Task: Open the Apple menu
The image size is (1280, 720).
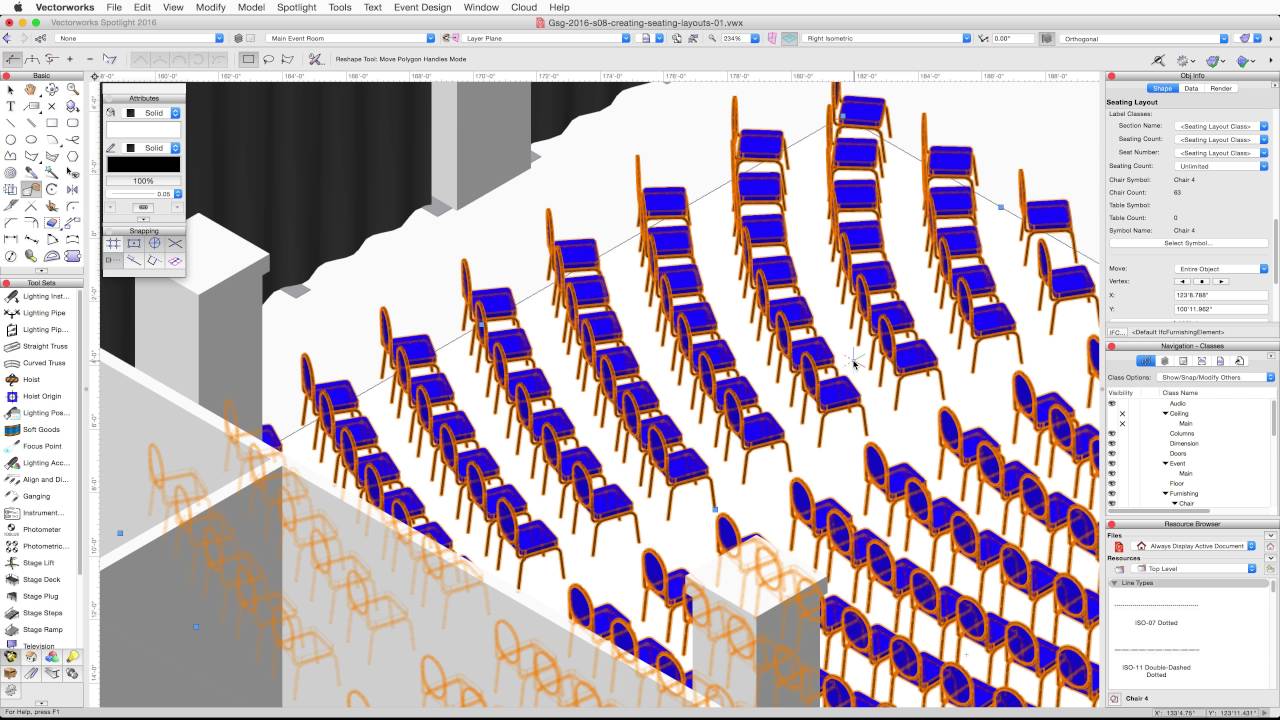Action: click(x=16, y=7)
